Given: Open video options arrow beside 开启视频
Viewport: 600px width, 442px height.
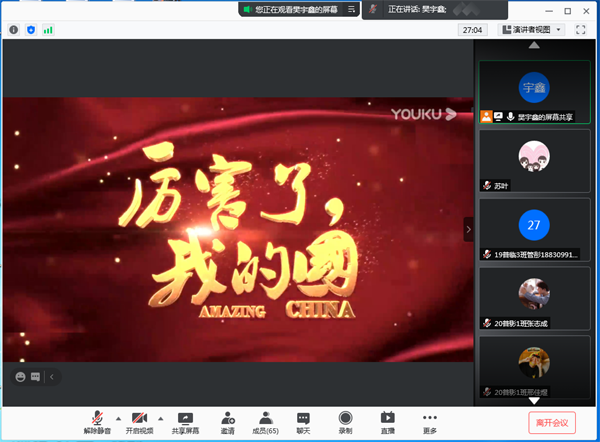Looking at the screenshot, I should [160, 418].
